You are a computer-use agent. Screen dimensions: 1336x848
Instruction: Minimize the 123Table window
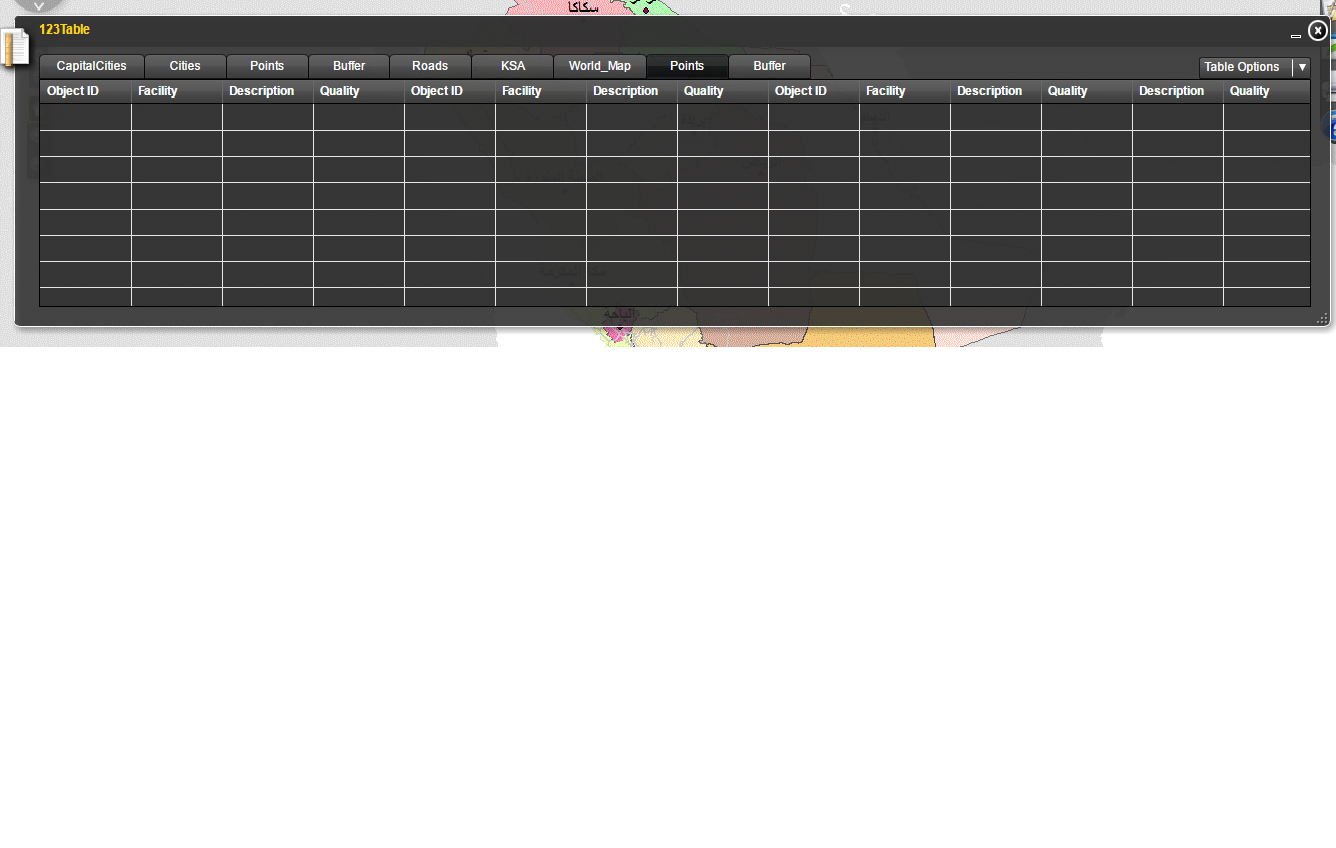point(1296,36)
